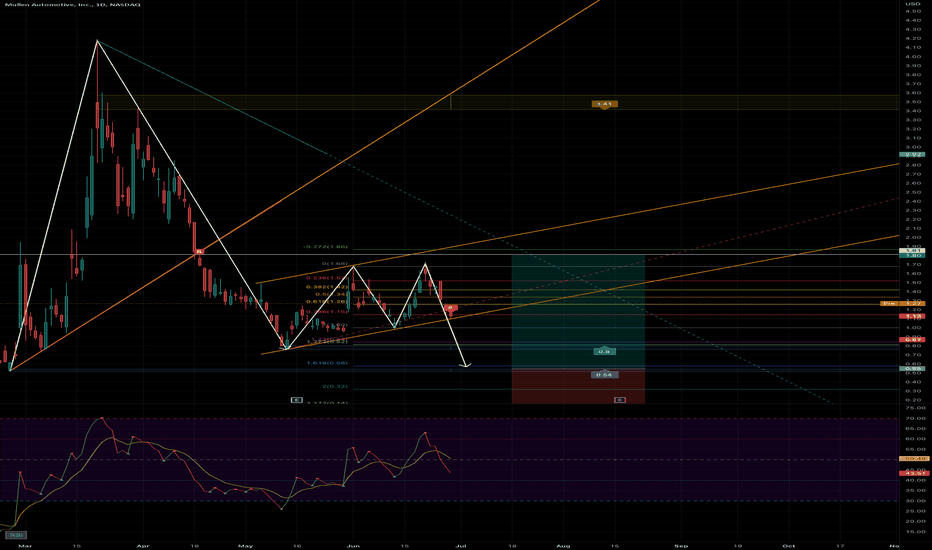
Task: Click the Aug date on the time axis
Action: tap(563, 545)
